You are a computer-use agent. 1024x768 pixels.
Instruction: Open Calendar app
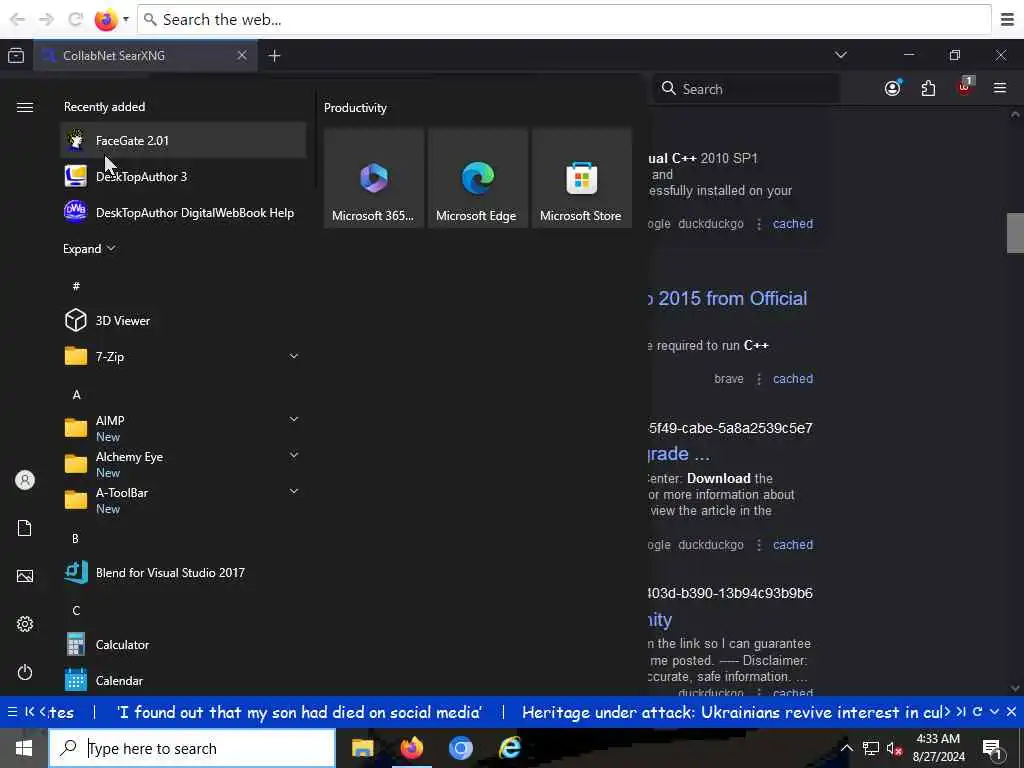click(x=183, y=680)
